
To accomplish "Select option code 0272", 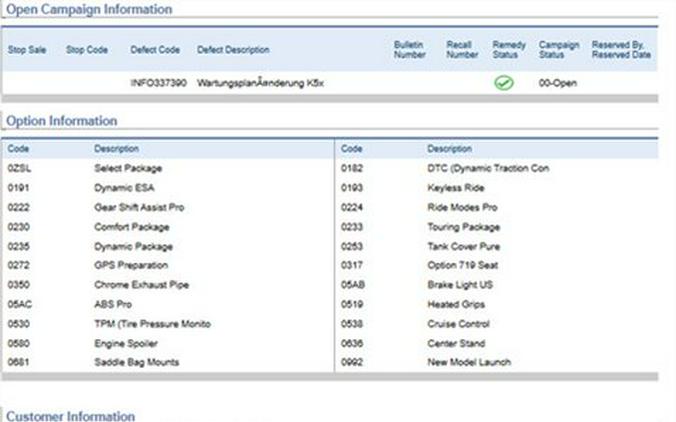I will point(19,266).
